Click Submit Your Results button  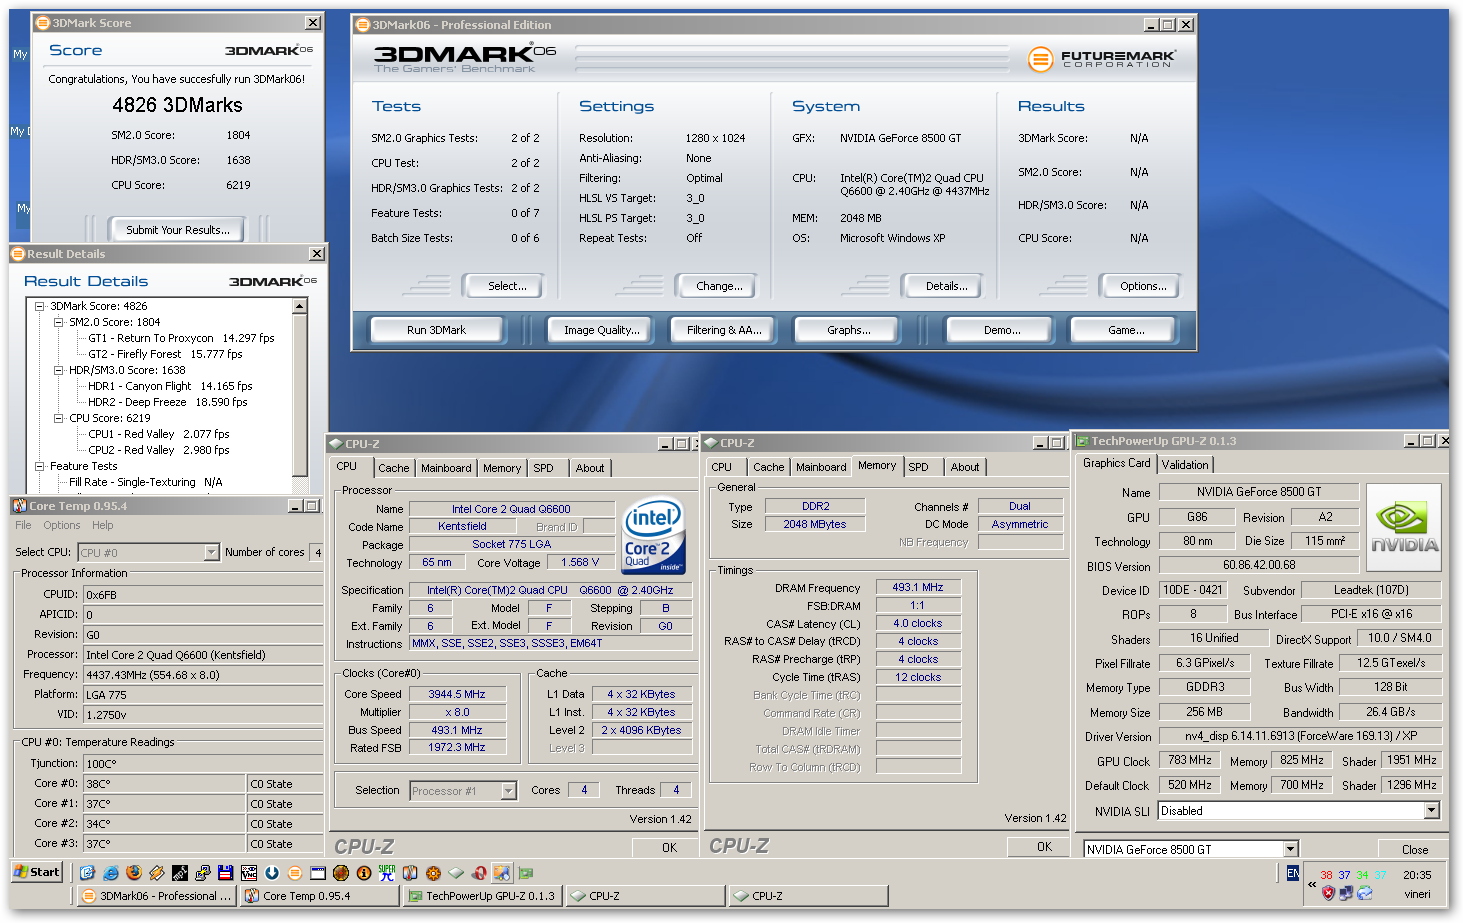point(177,230)
